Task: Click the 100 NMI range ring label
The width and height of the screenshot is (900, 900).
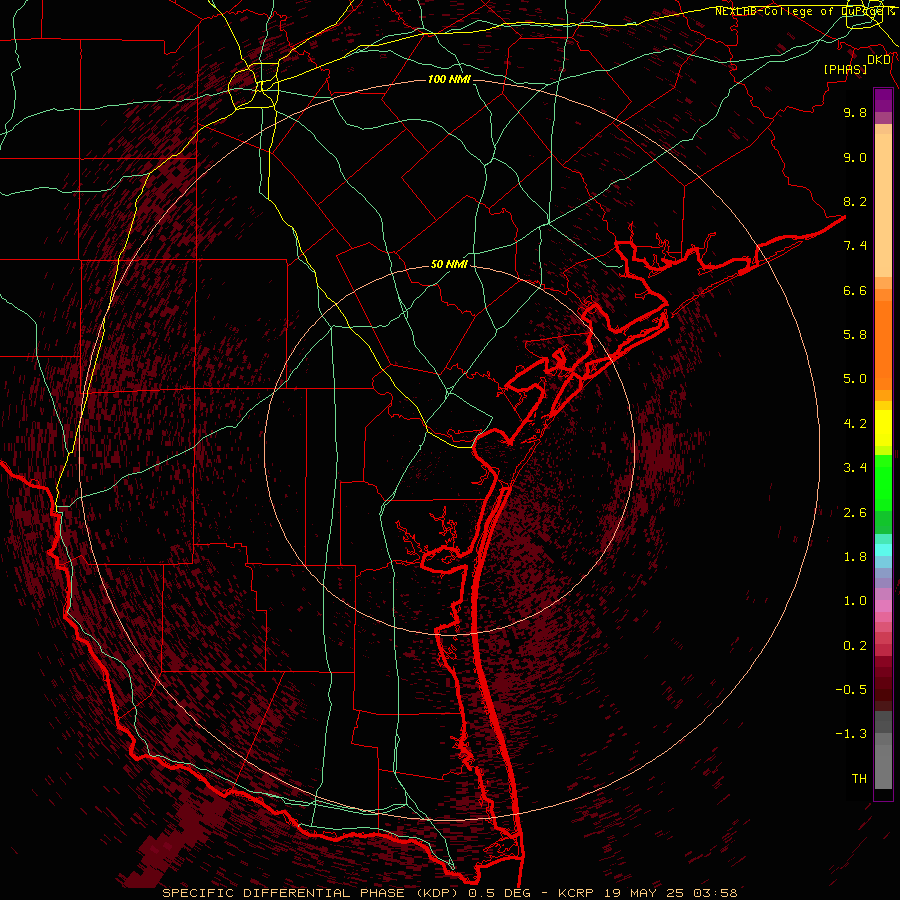Action: click(x=449, y=79)
